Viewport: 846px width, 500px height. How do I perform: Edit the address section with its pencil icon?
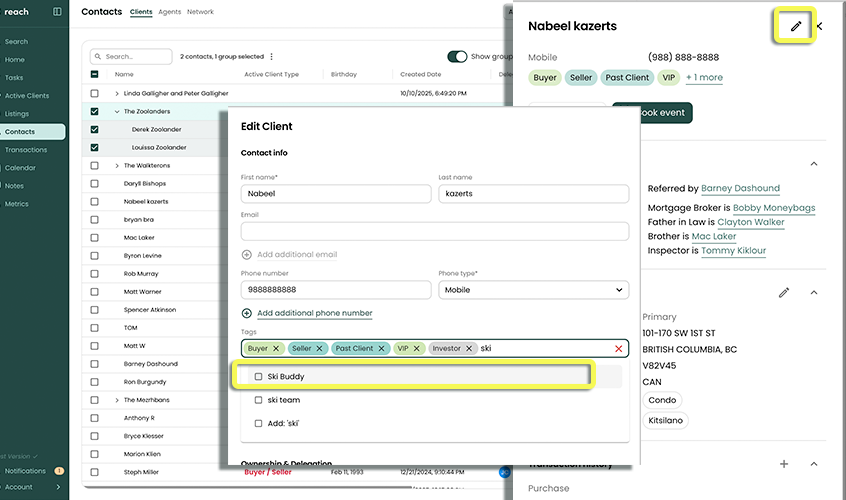click(x=784, y=292)
